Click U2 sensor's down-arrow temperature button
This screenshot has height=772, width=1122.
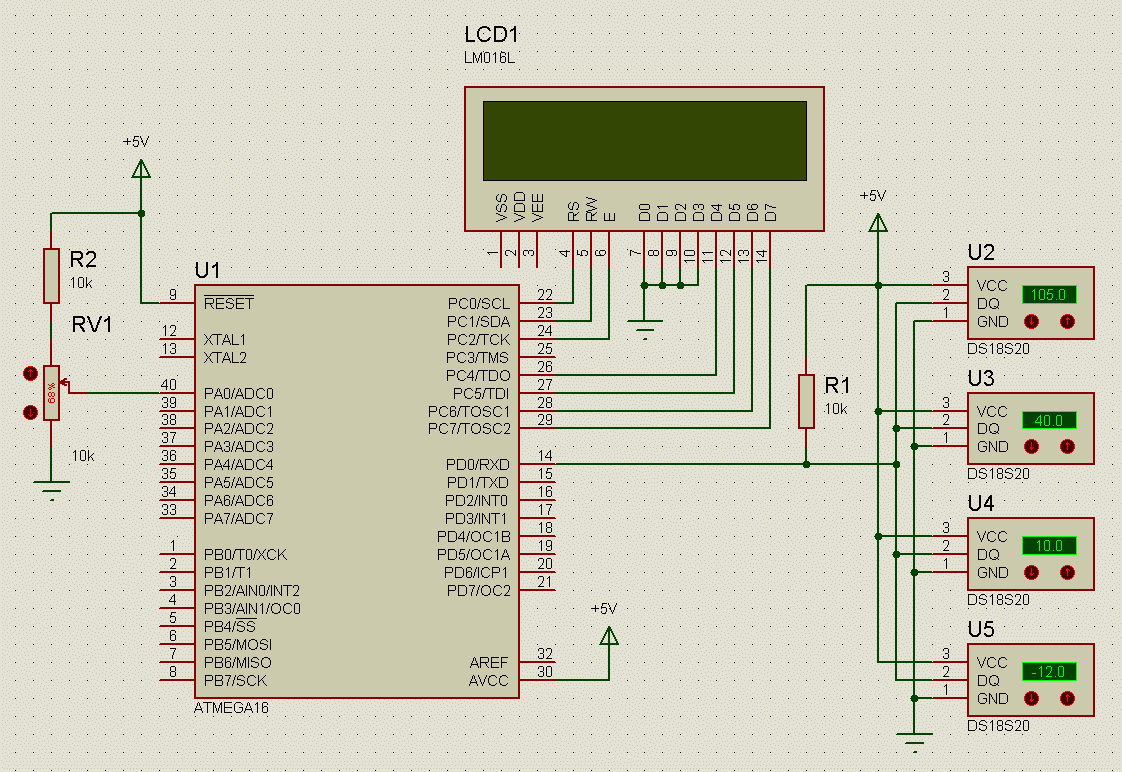[1031, 321]
